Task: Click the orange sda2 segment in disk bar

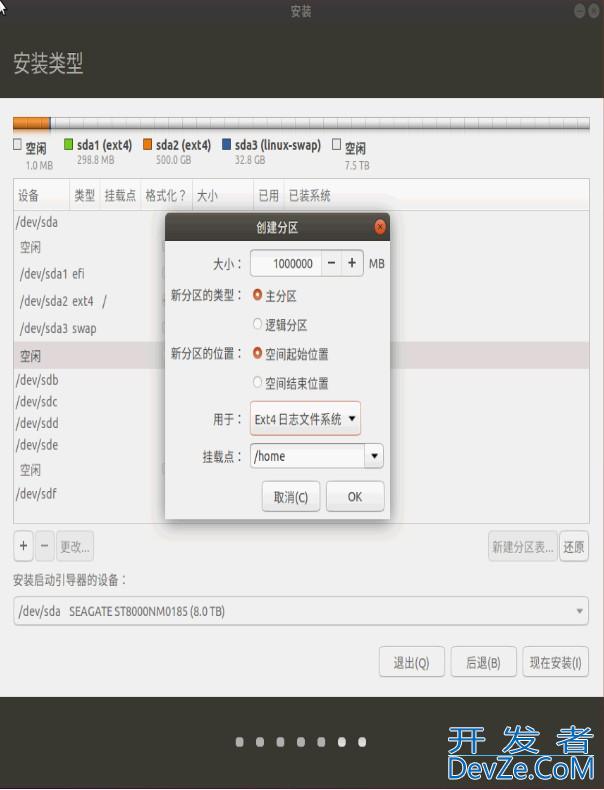Action: coord(32,123)
